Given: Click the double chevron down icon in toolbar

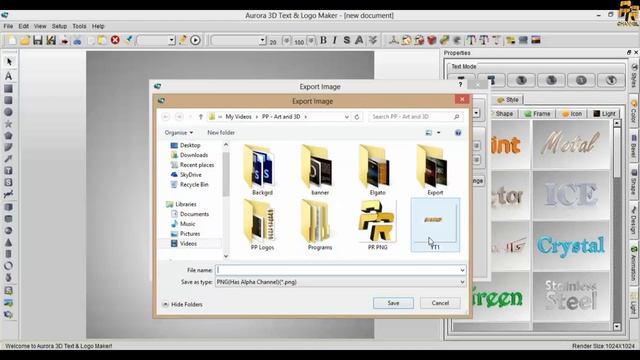Looking at the screenshot, I should pos(373,40).
